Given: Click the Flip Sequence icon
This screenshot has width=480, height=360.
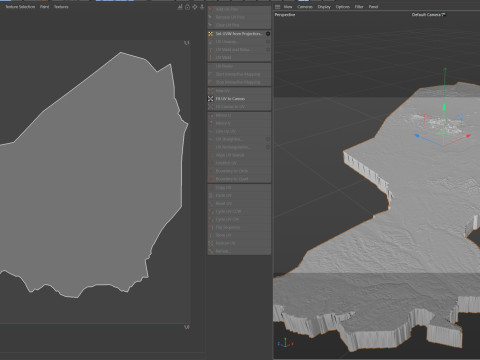Looking at the screenshot, I should [x=210, y=227].
